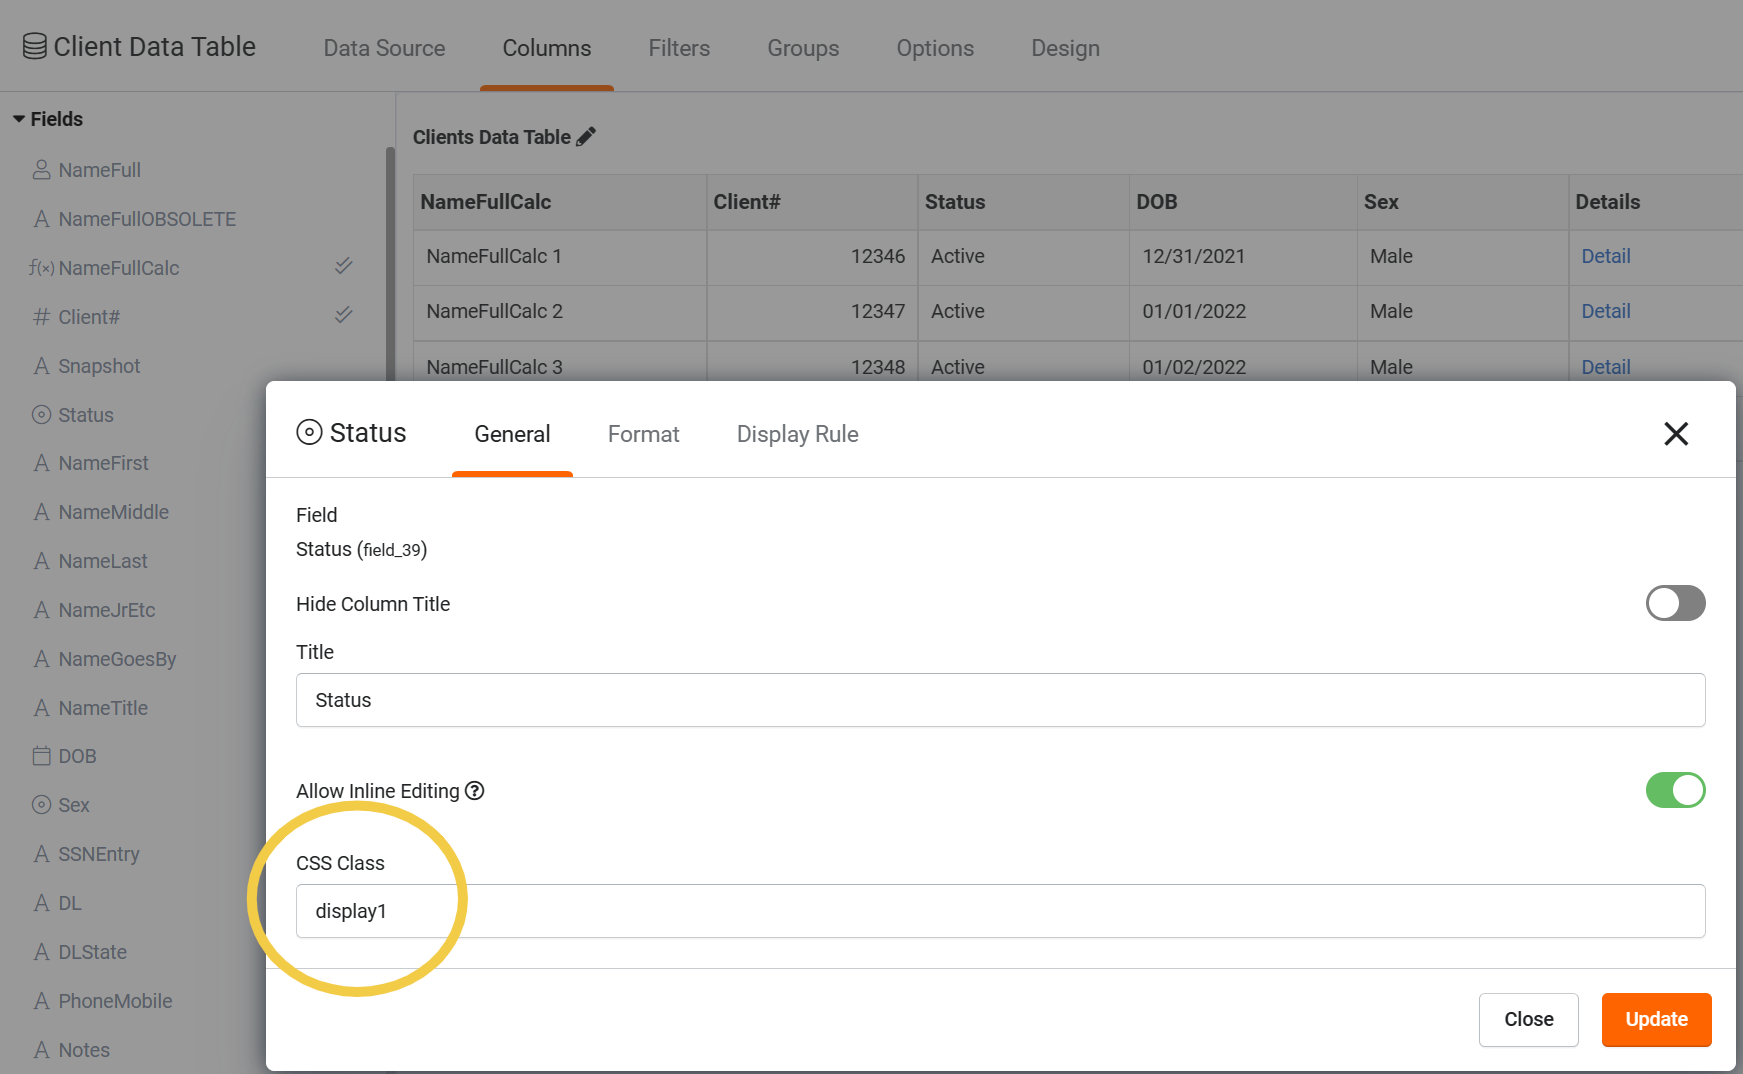
Task: Turn off Allow Inline Editing toggle
Action: tap(1675, 790)
